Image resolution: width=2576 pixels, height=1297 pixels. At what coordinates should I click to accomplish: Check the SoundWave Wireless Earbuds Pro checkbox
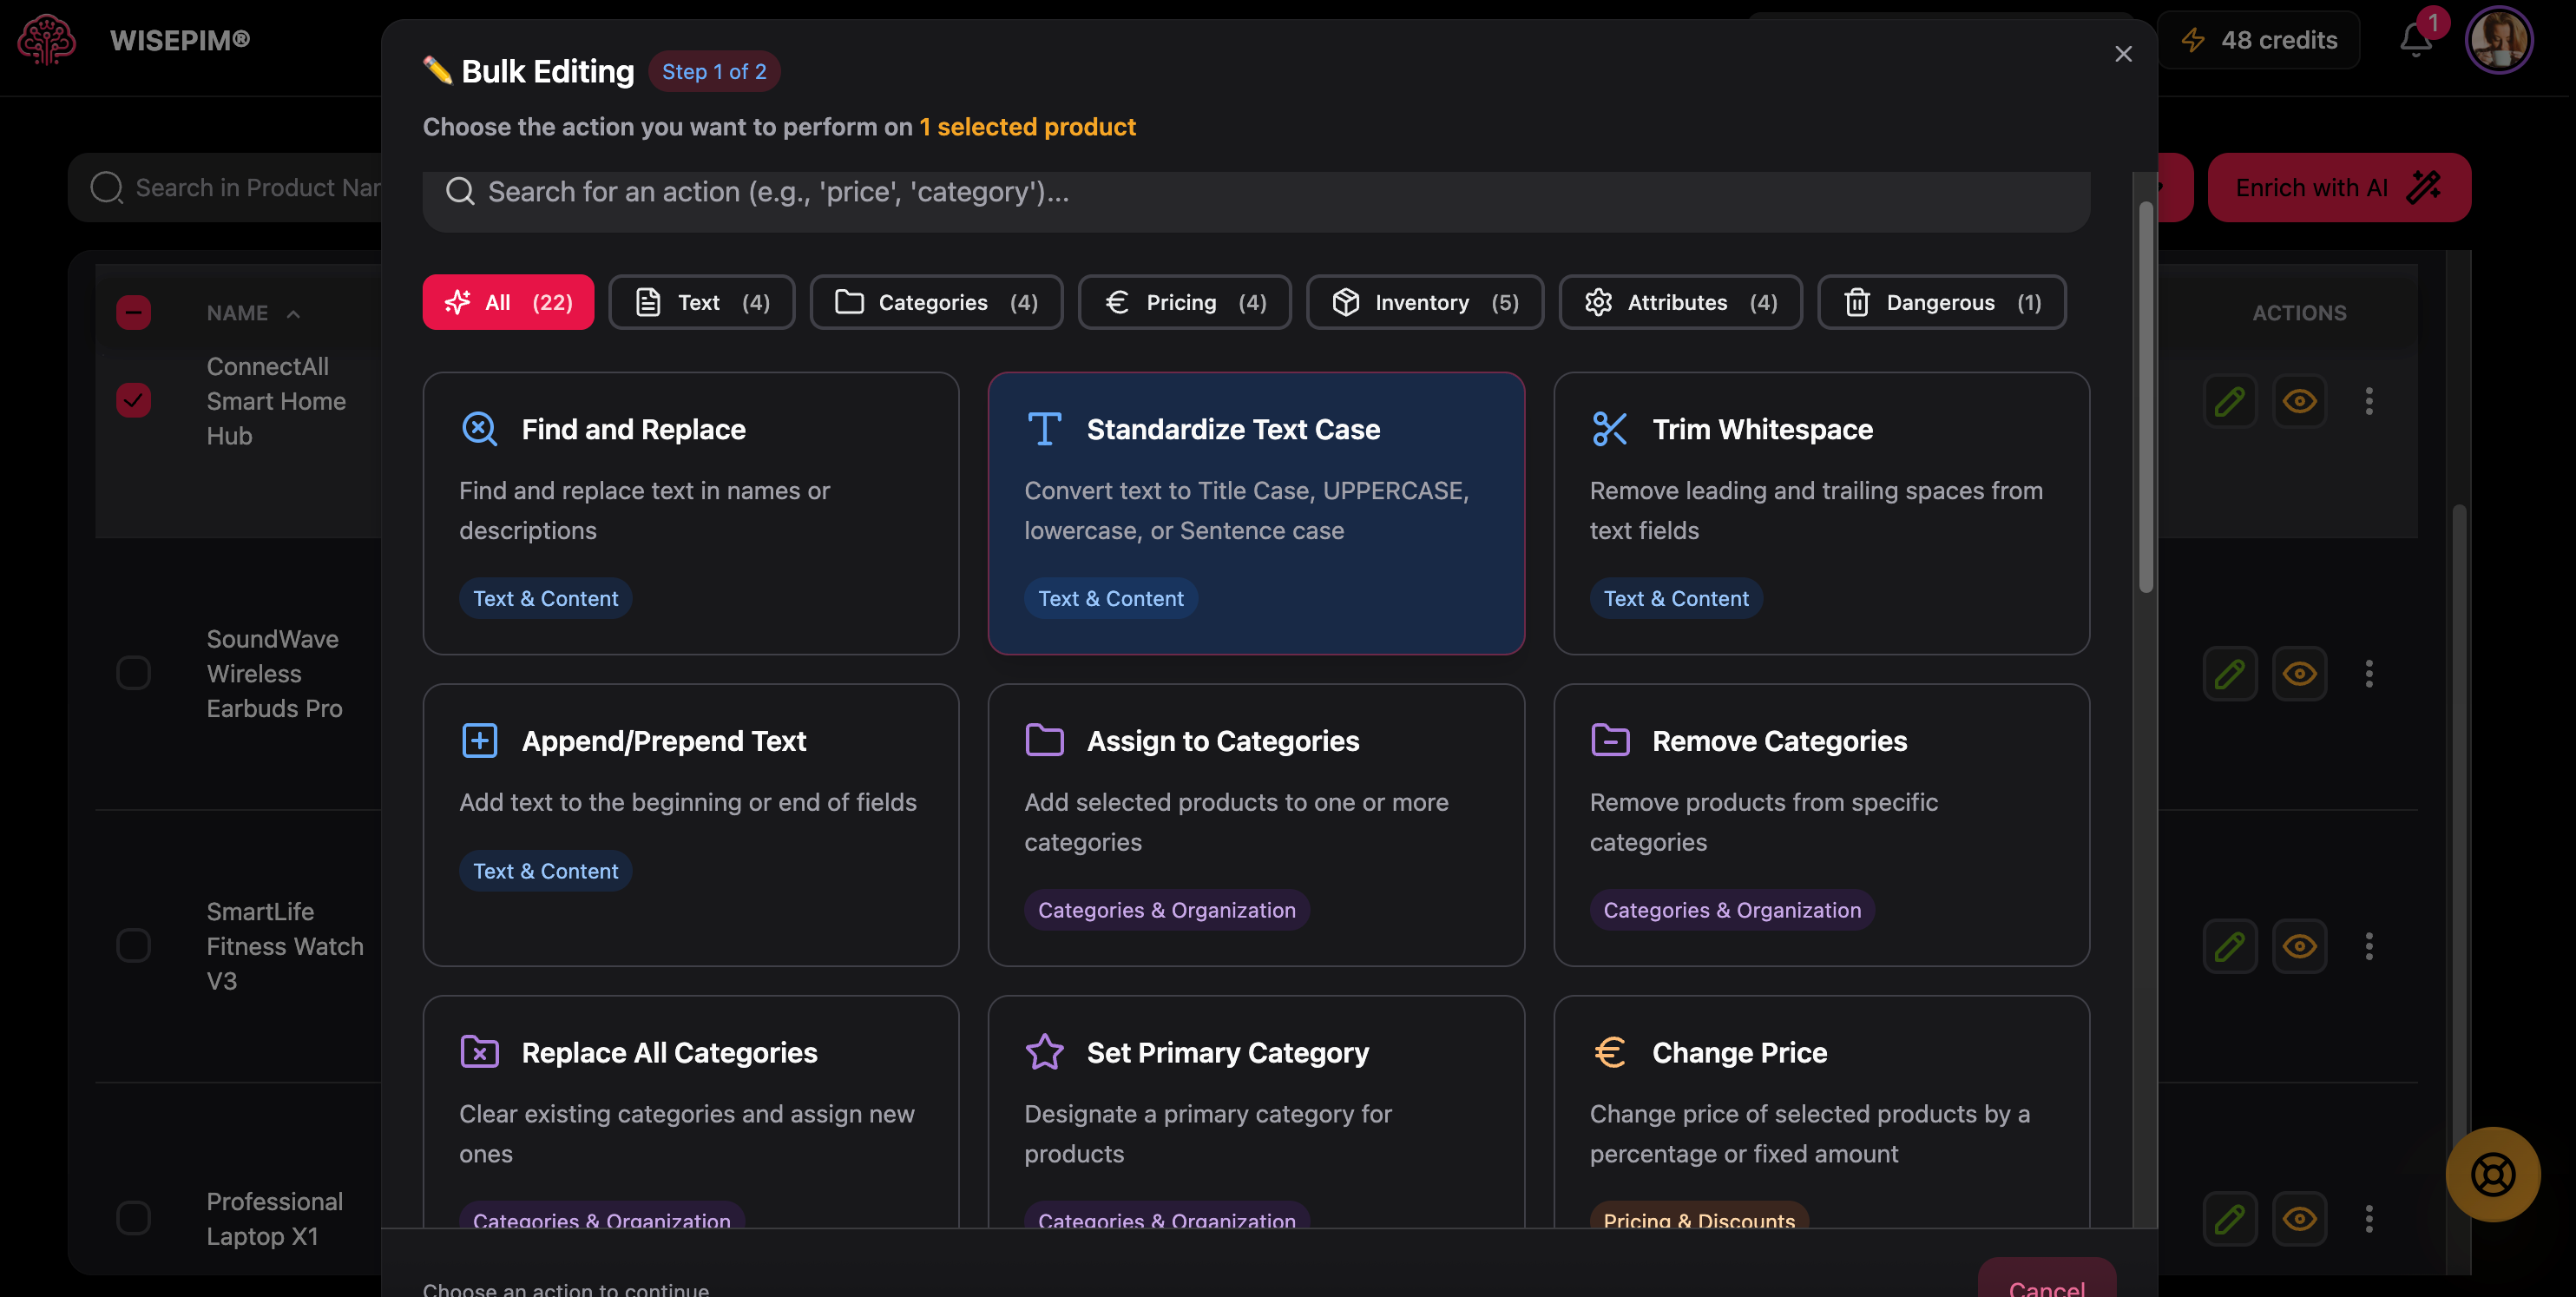(x=133, y=673)
